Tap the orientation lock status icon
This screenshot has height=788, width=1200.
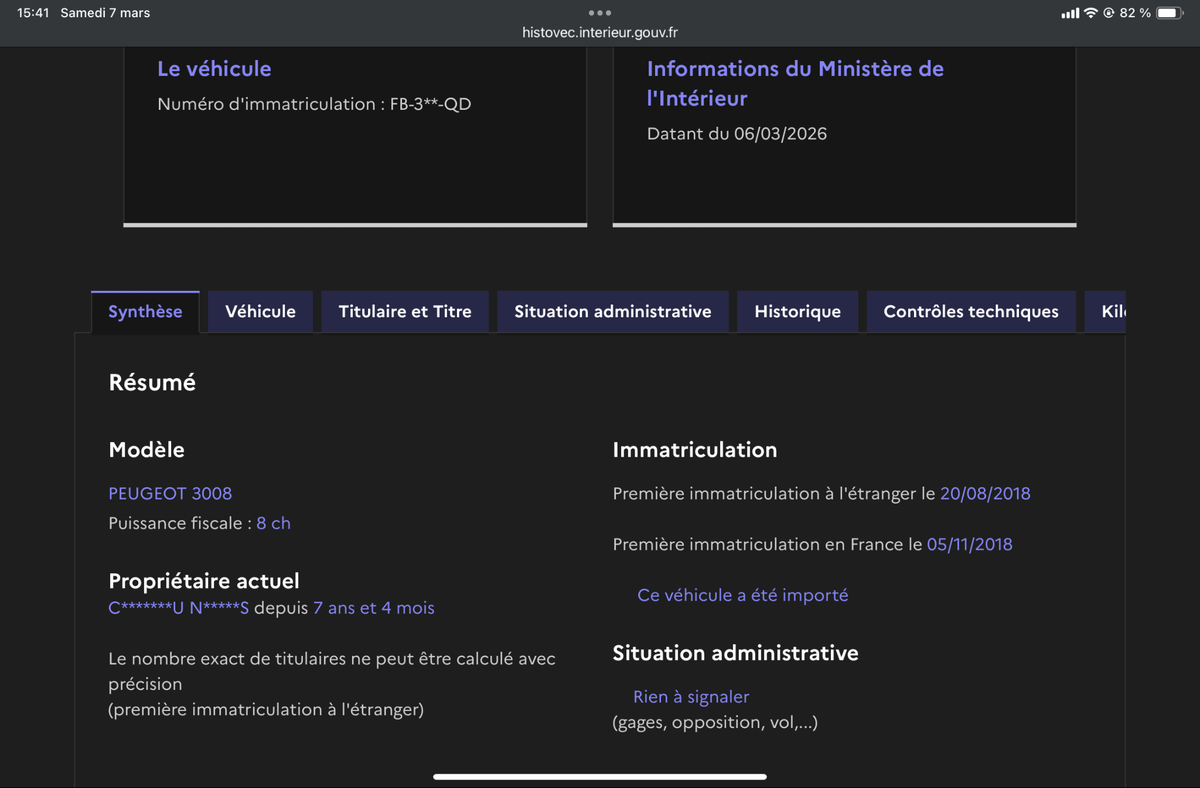(1109, 13)
